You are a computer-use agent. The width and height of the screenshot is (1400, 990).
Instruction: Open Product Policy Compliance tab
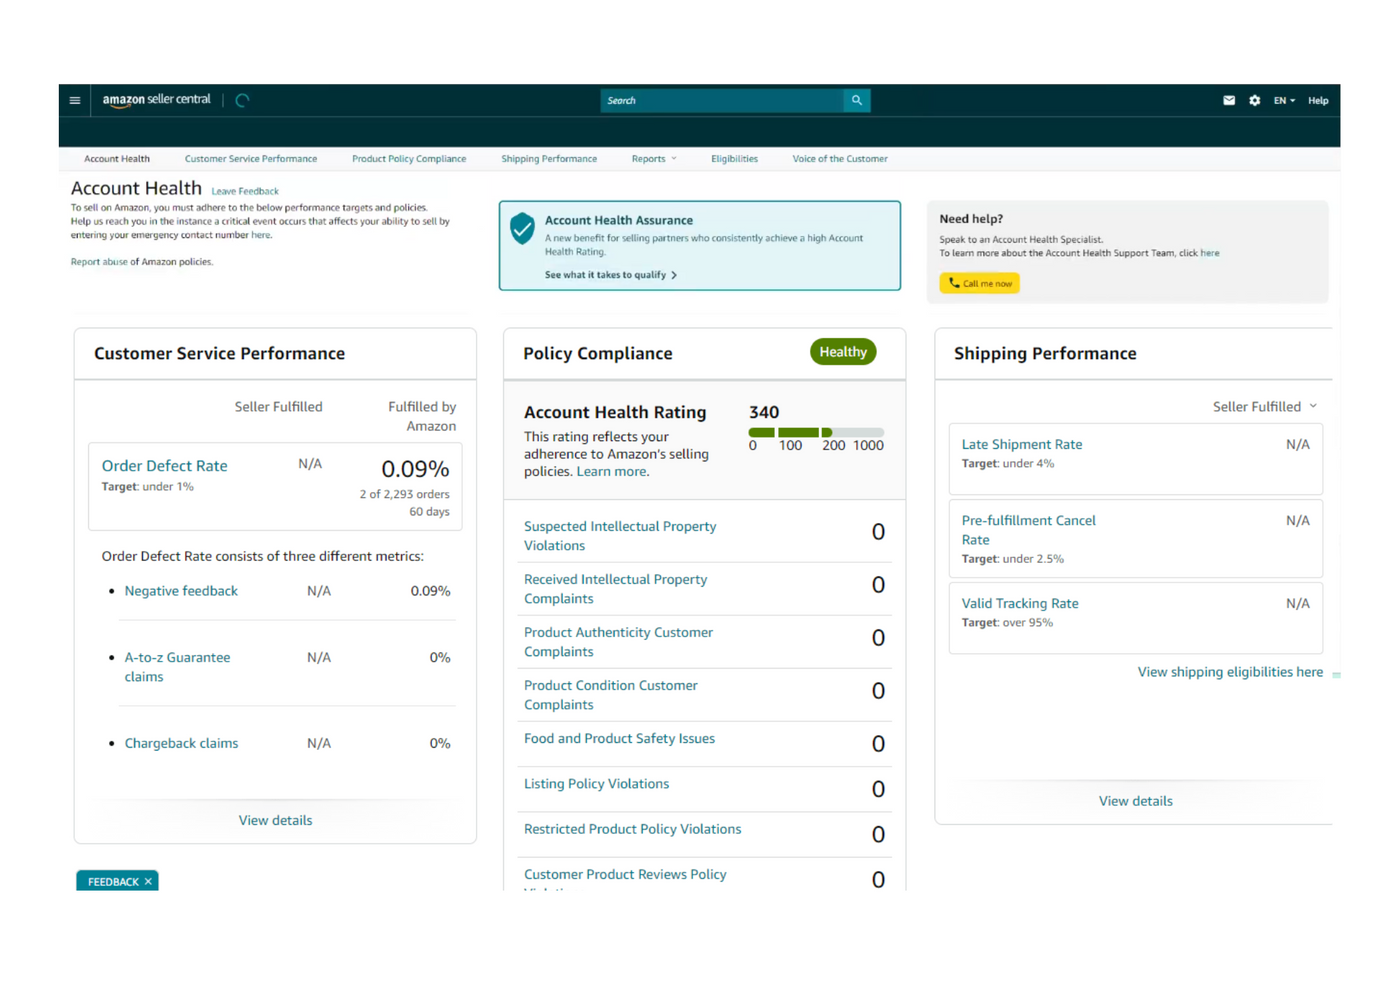(x=409, y=159)
